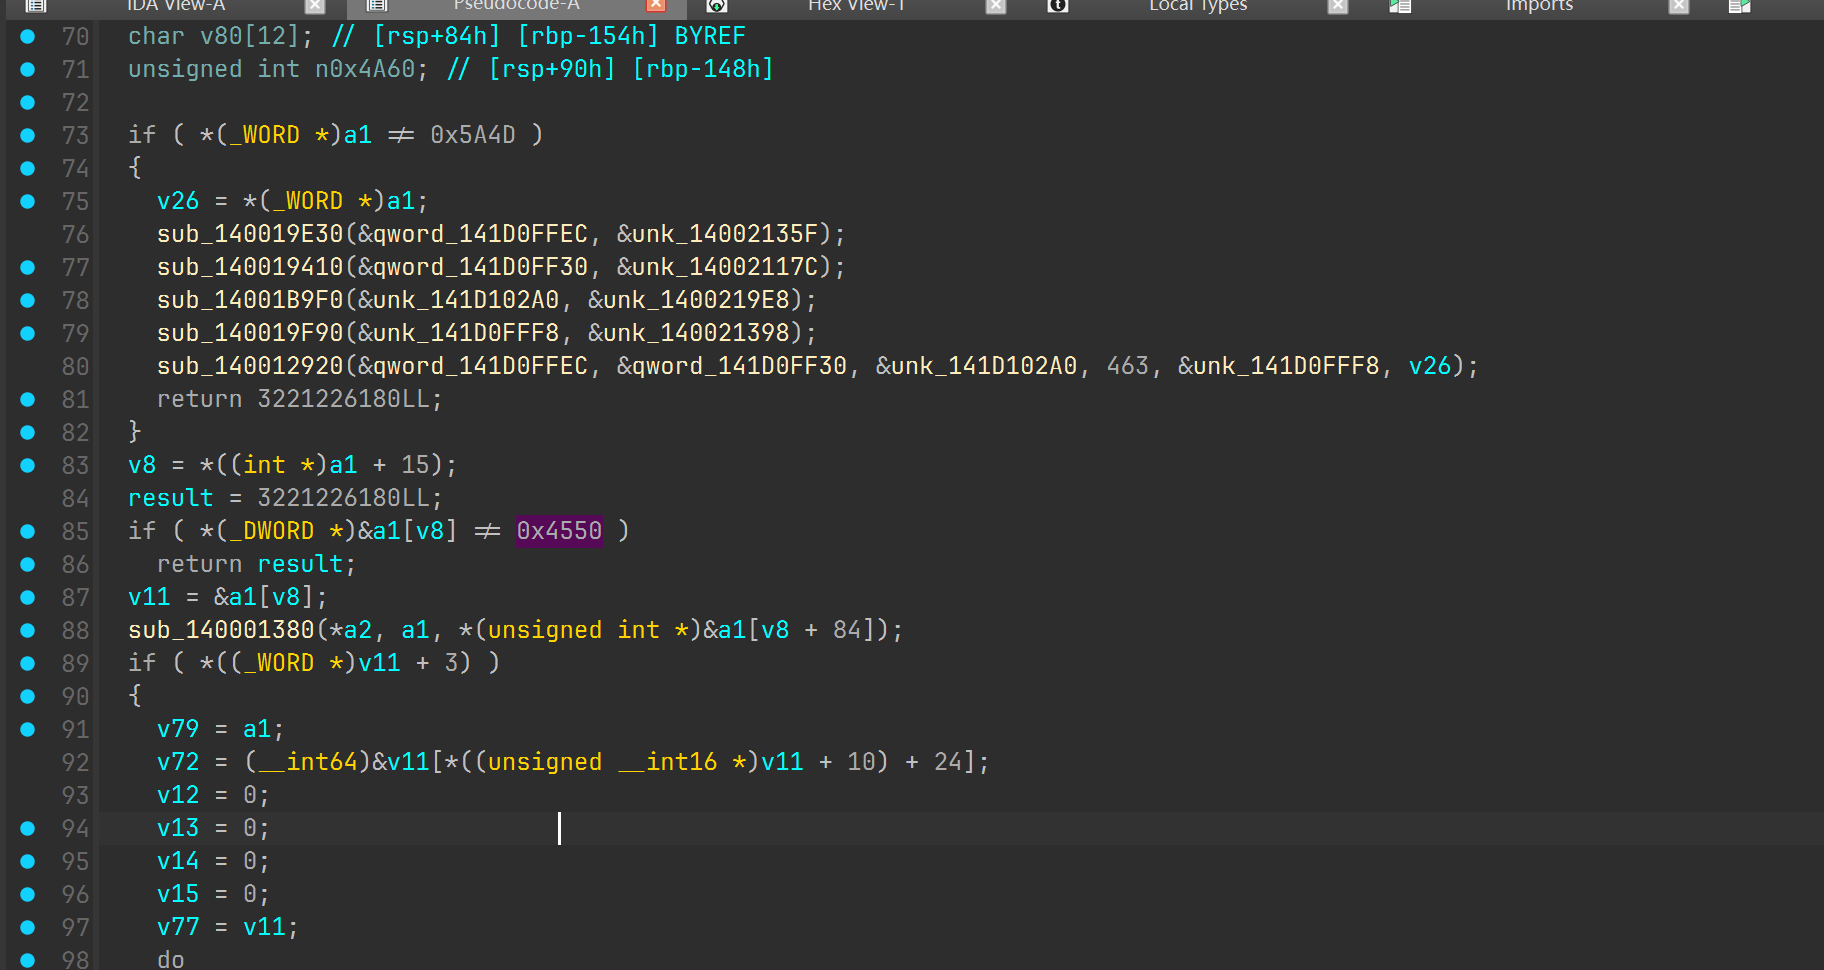Click the 0x5A4D constant on line 73
This screenshot has width=1824, height=970.
[473, 135]
